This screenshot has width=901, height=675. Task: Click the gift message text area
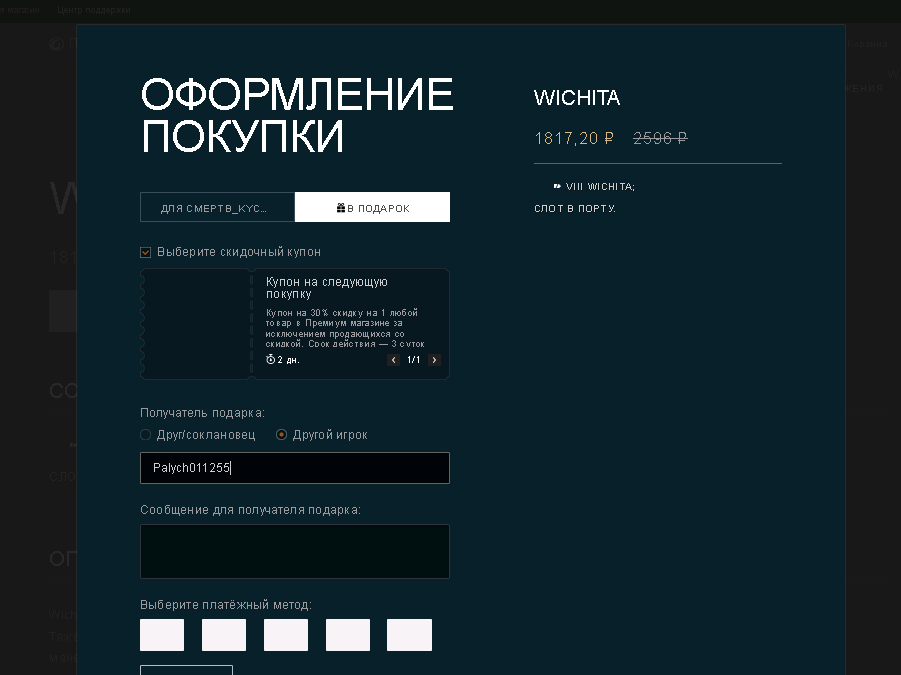(295, 551)
